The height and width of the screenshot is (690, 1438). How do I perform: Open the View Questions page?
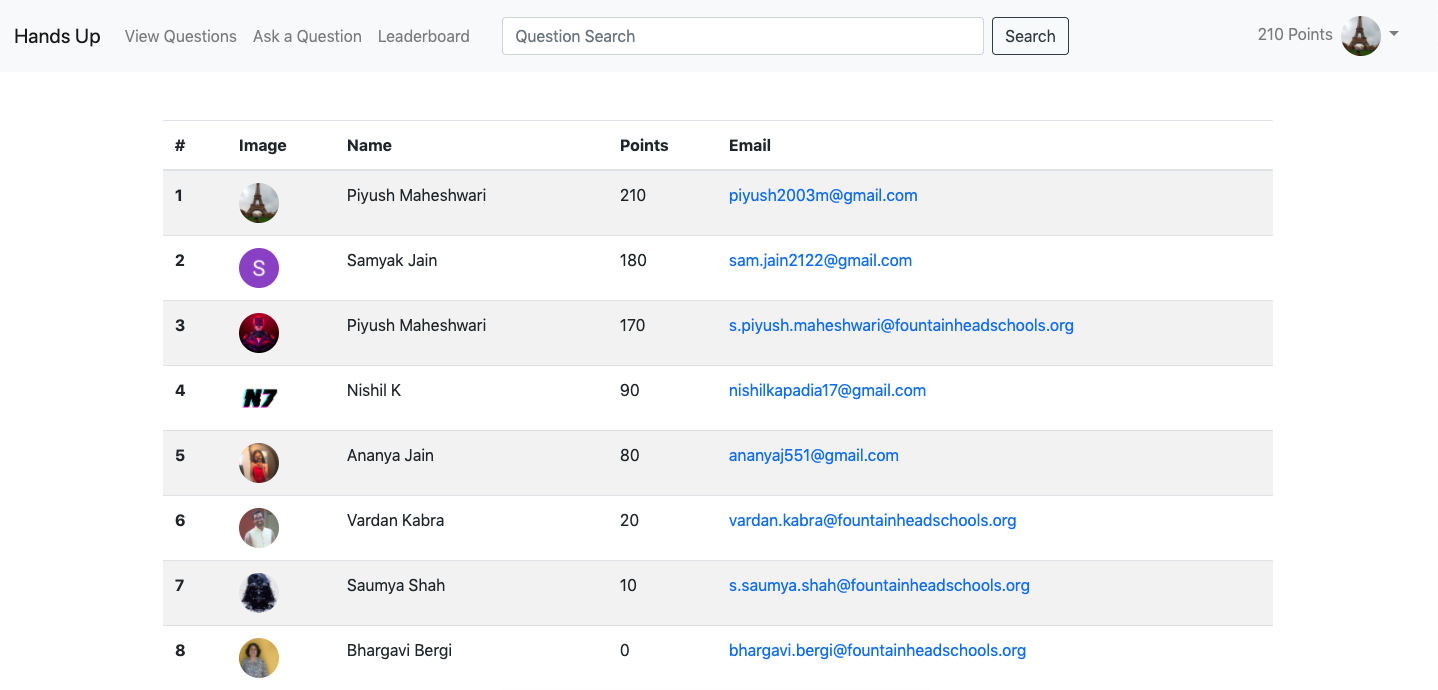pyautogui.click(x=181, y=36)
